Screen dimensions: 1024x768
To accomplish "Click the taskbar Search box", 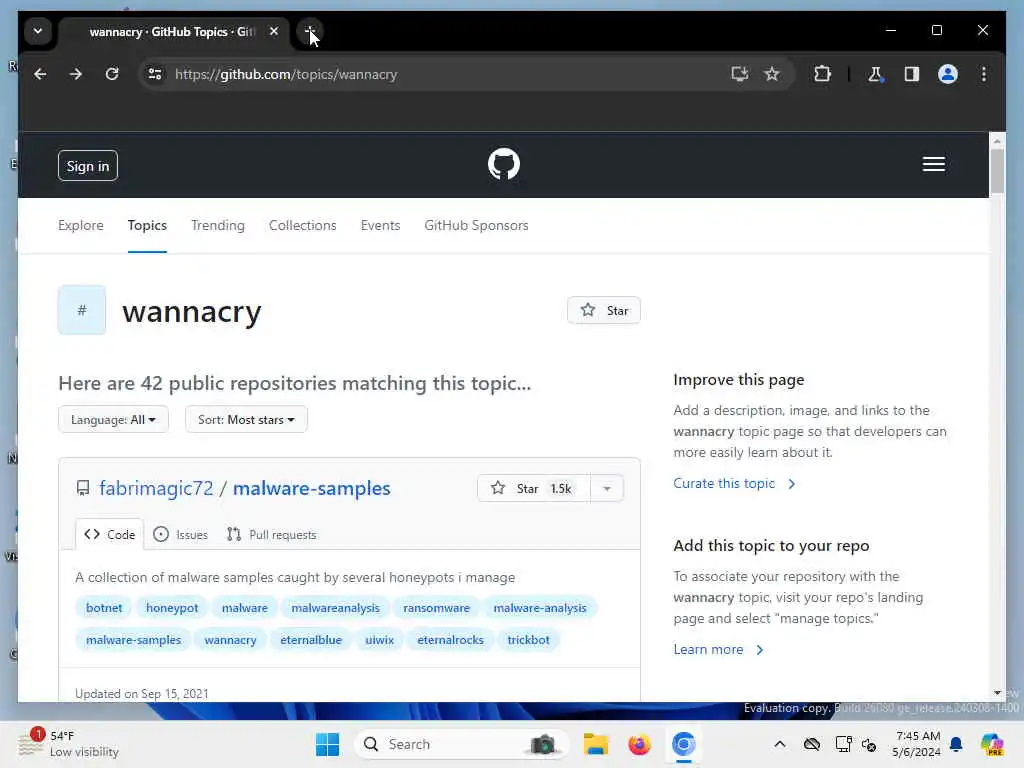I will click(462, 744).
